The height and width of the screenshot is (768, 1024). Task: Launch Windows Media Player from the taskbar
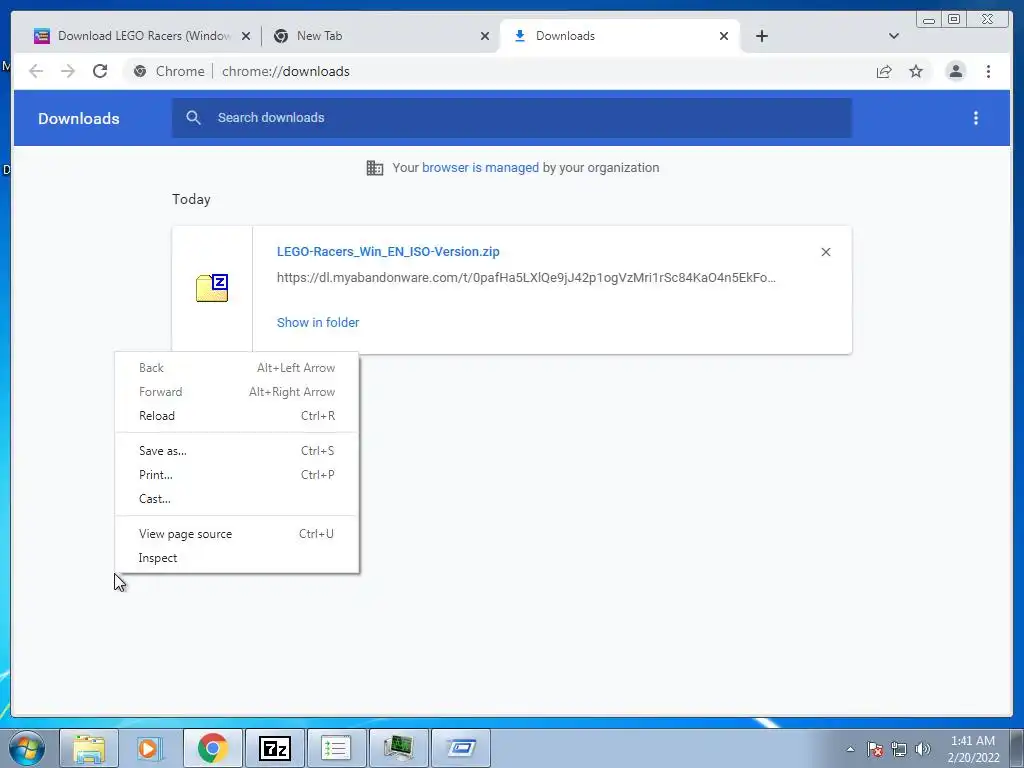[150, 748]
